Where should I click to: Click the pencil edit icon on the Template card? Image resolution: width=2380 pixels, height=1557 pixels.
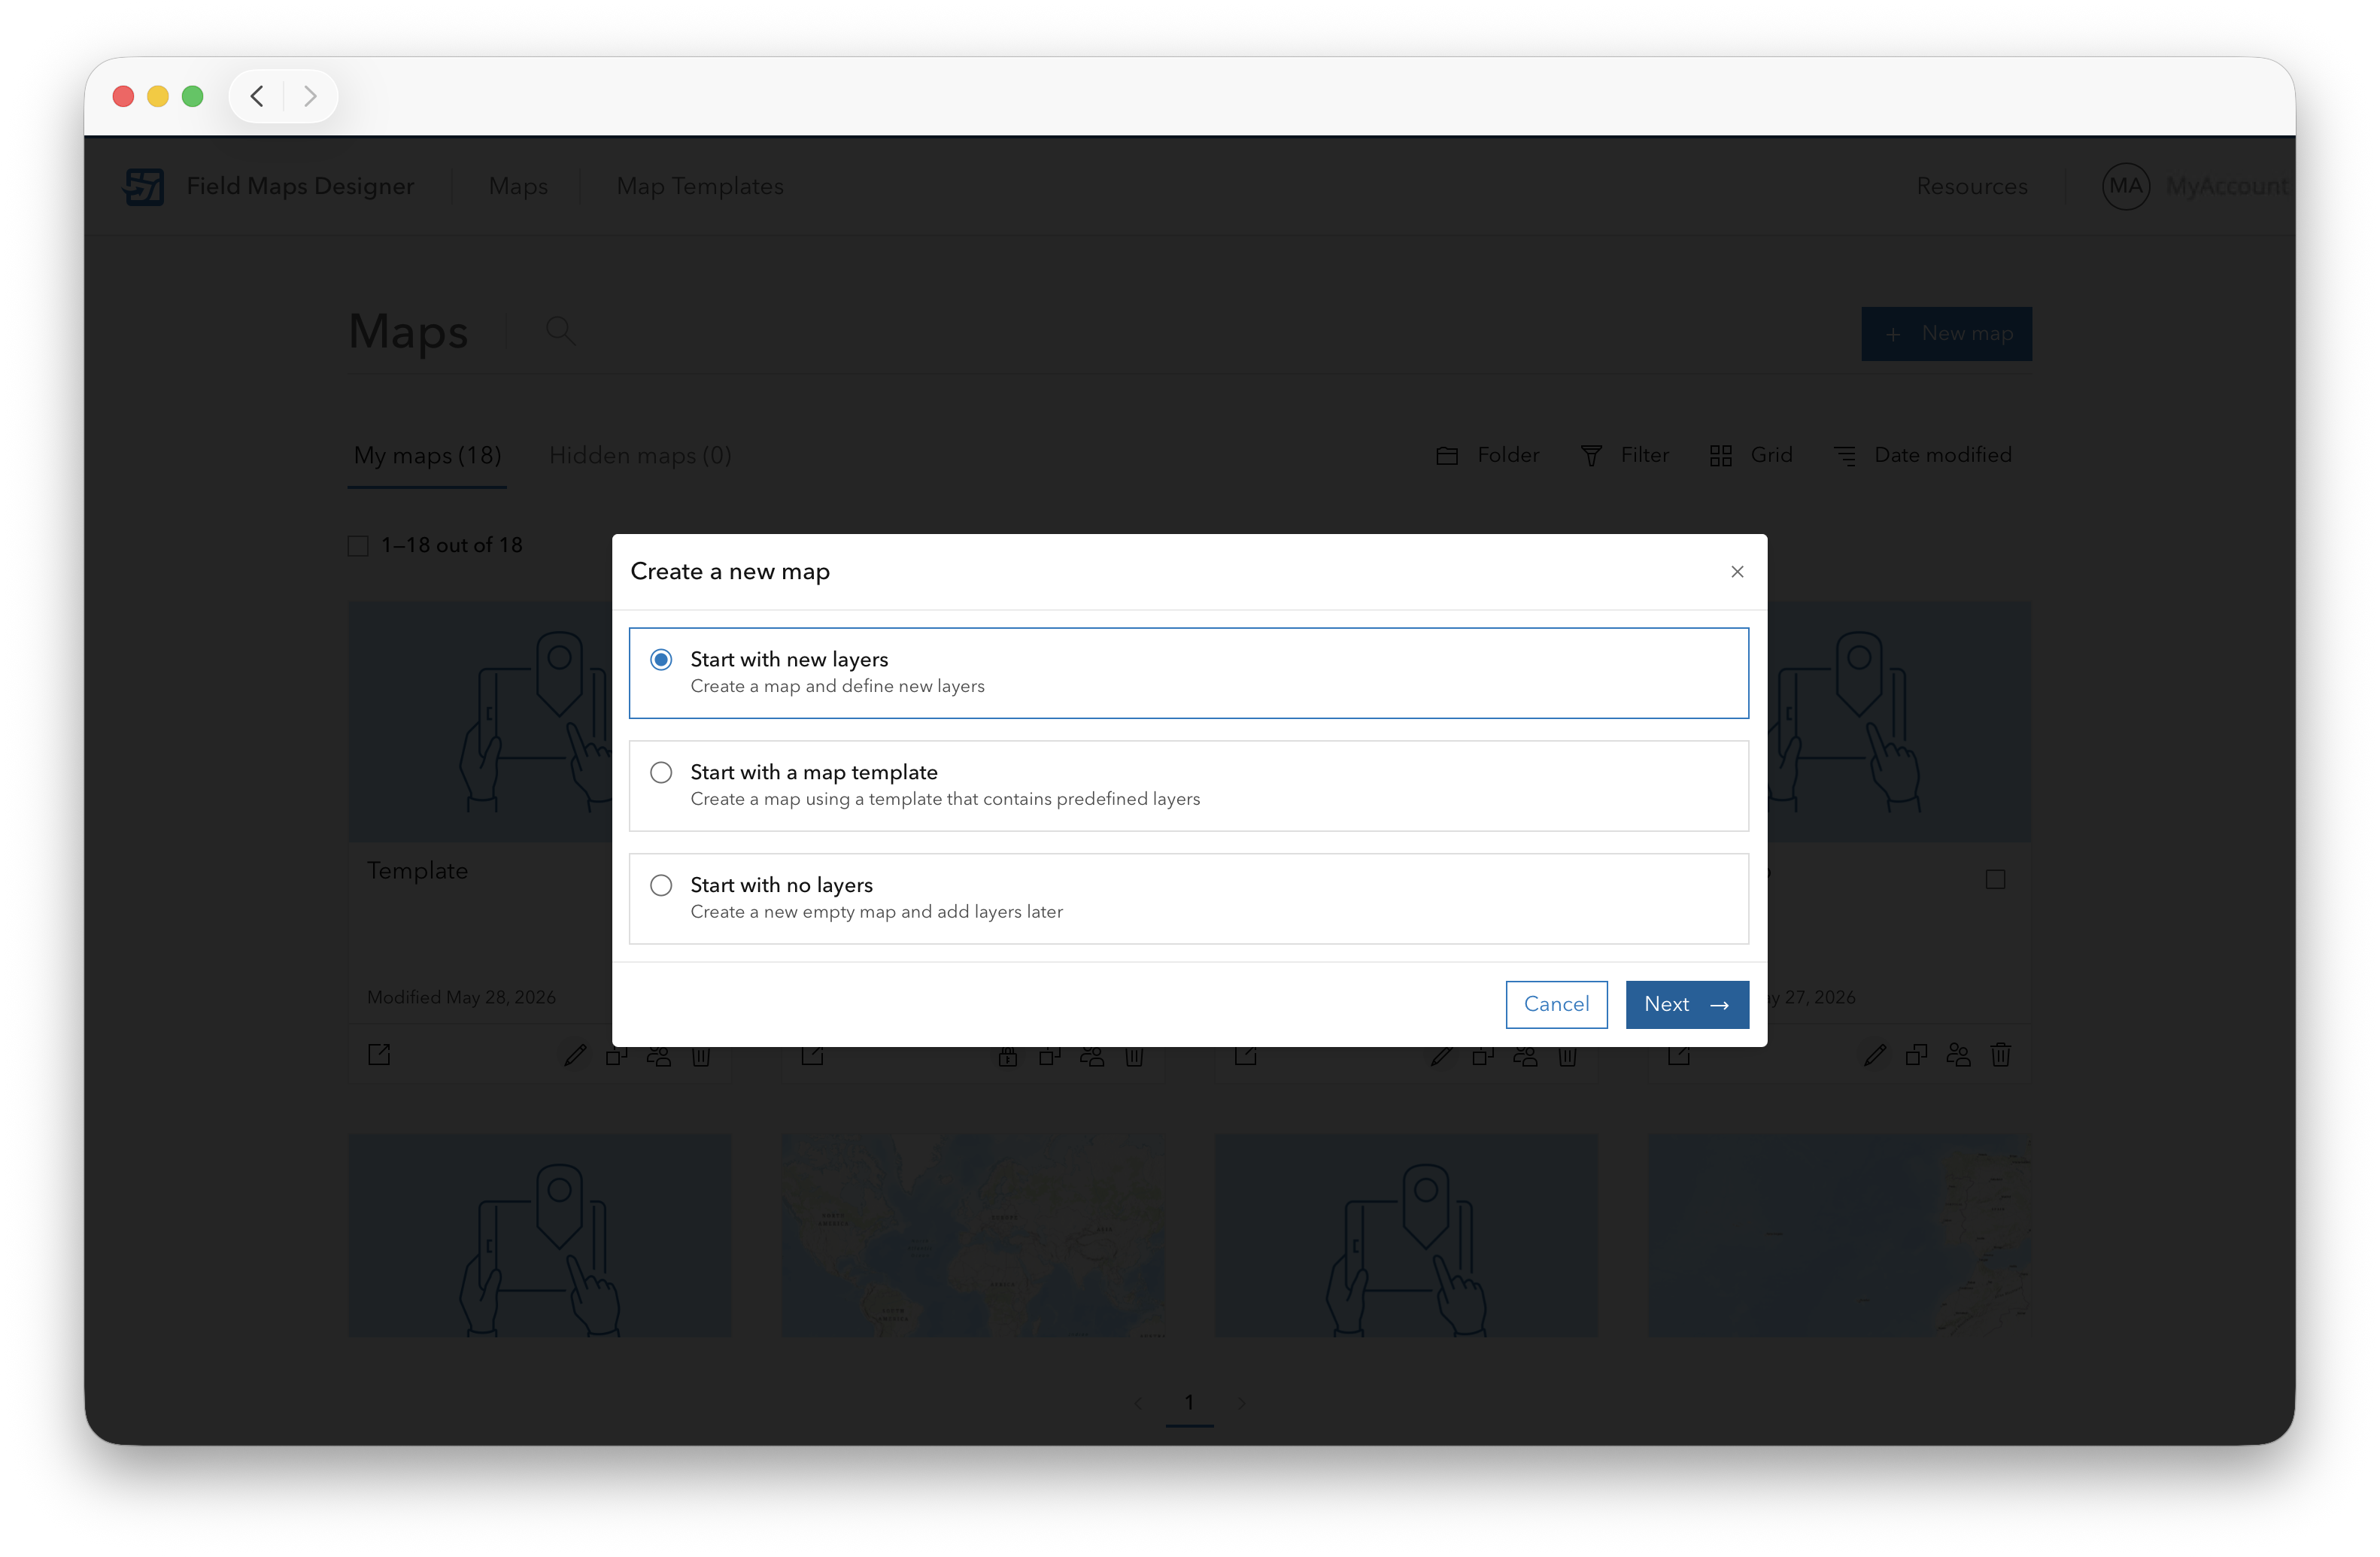pos(575,1054)
